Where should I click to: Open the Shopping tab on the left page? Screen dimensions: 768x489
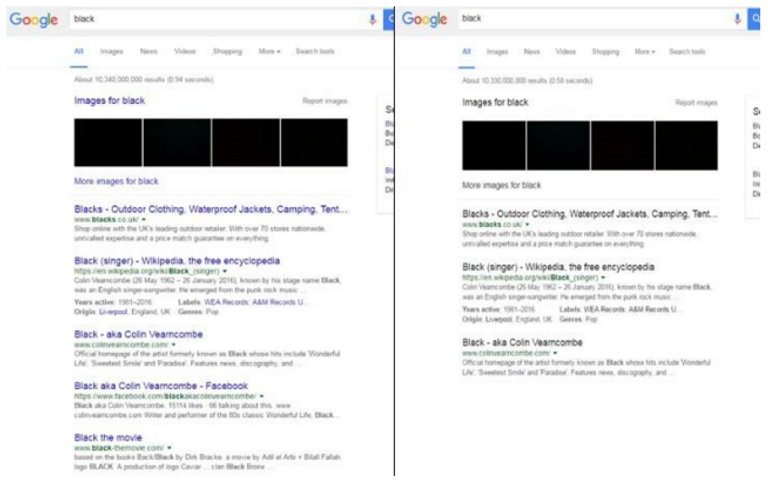[227, 52]
